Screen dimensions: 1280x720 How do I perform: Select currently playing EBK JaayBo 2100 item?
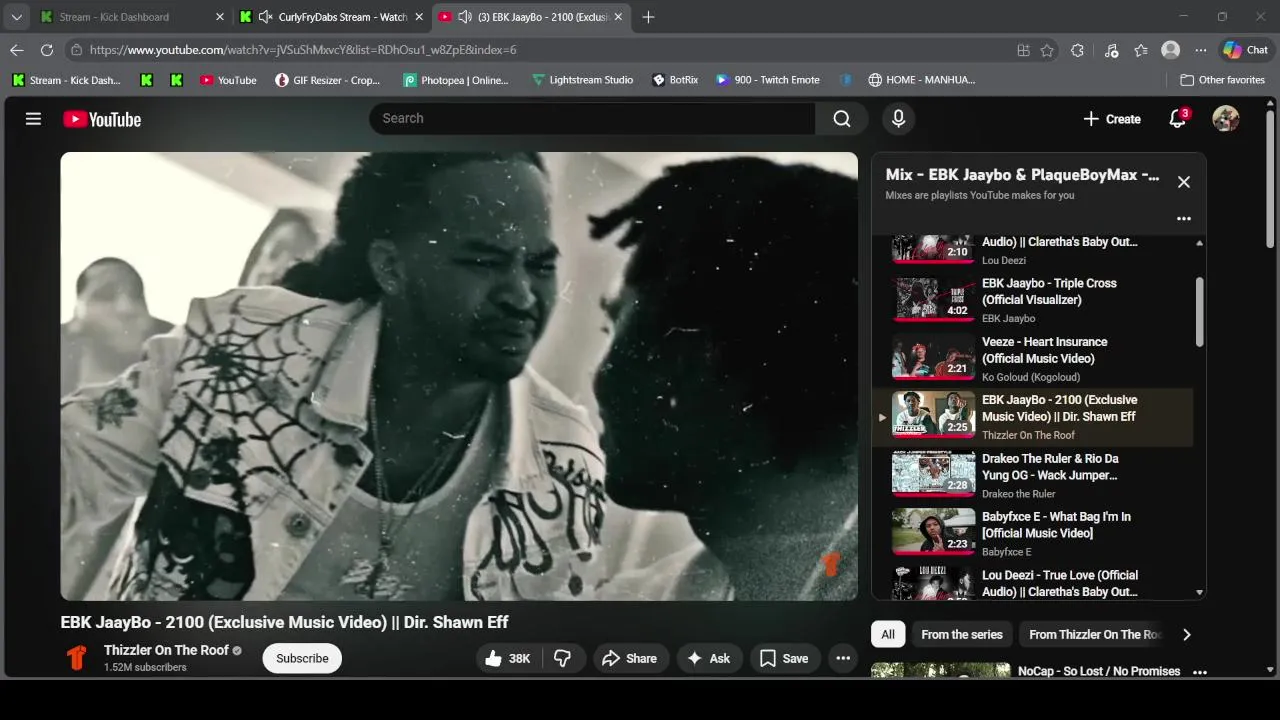pyautogui.click(x=1032, y=417)
